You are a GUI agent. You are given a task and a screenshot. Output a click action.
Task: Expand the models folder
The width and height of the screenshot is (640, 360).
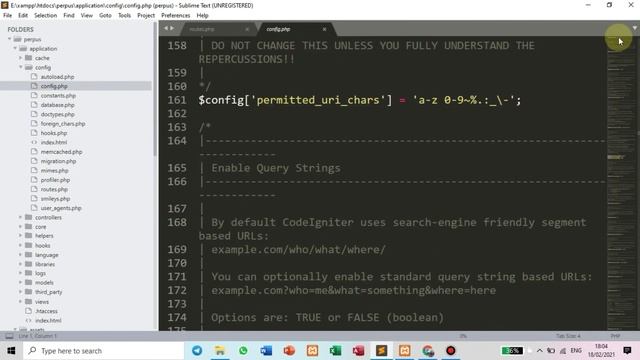coord(20,282)
